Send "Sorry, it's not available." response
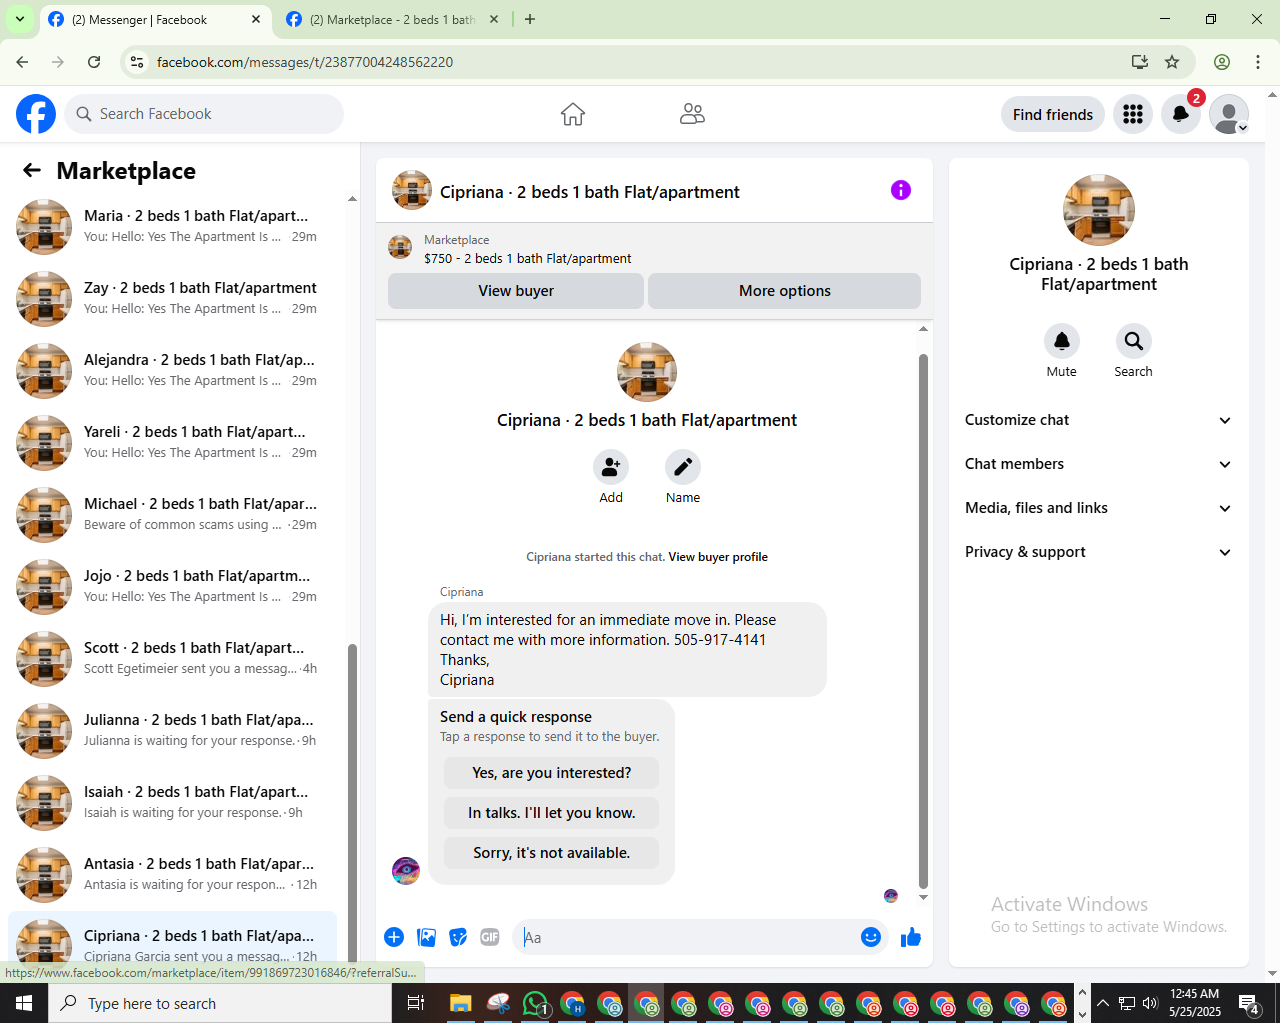 (552, 853)
